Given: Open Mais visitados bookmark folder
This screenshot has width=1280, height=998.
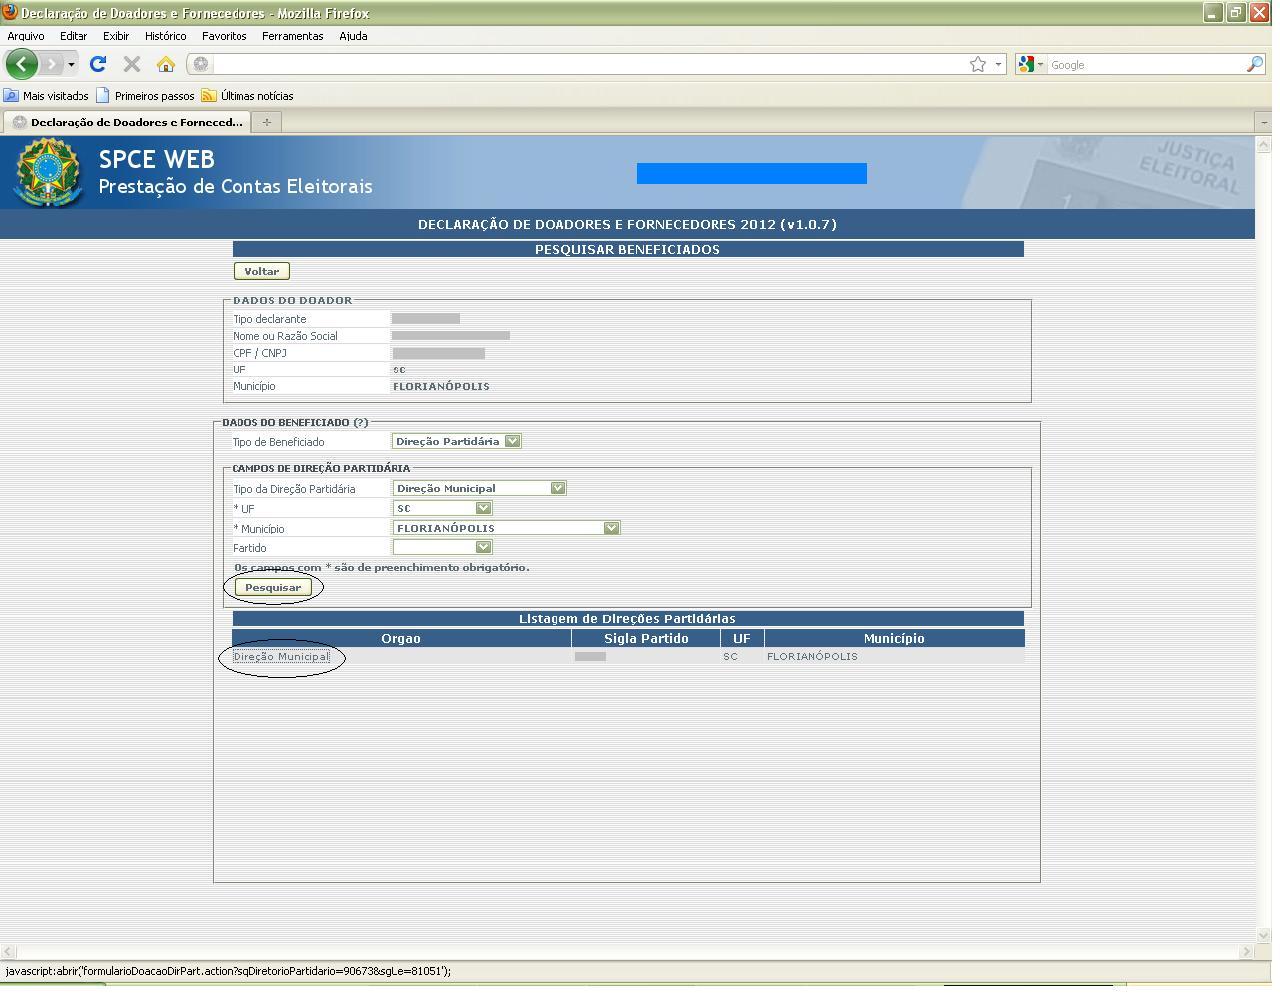Looking at the screenshot, I should 47,96.
